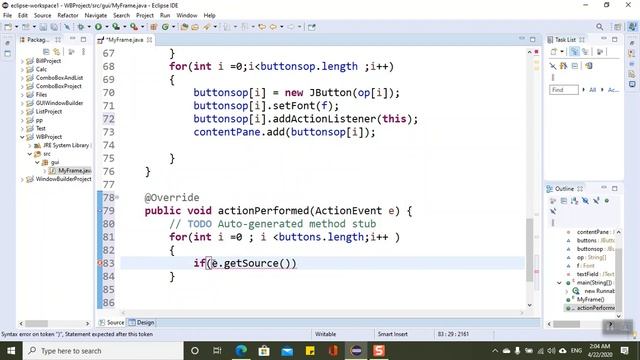The width and height of the screenshot is (640, 360).
Task: Open the Project menu
Action: pyautogui.click(x=144, y=15)
